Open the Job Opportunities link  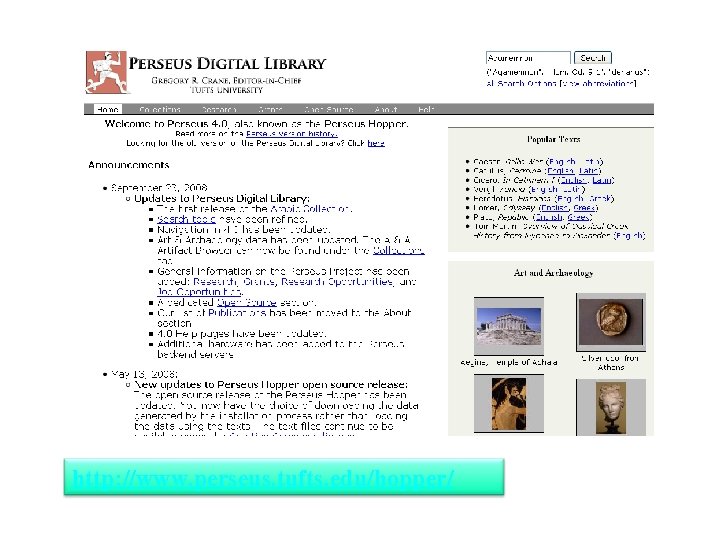tap(200, 292)
